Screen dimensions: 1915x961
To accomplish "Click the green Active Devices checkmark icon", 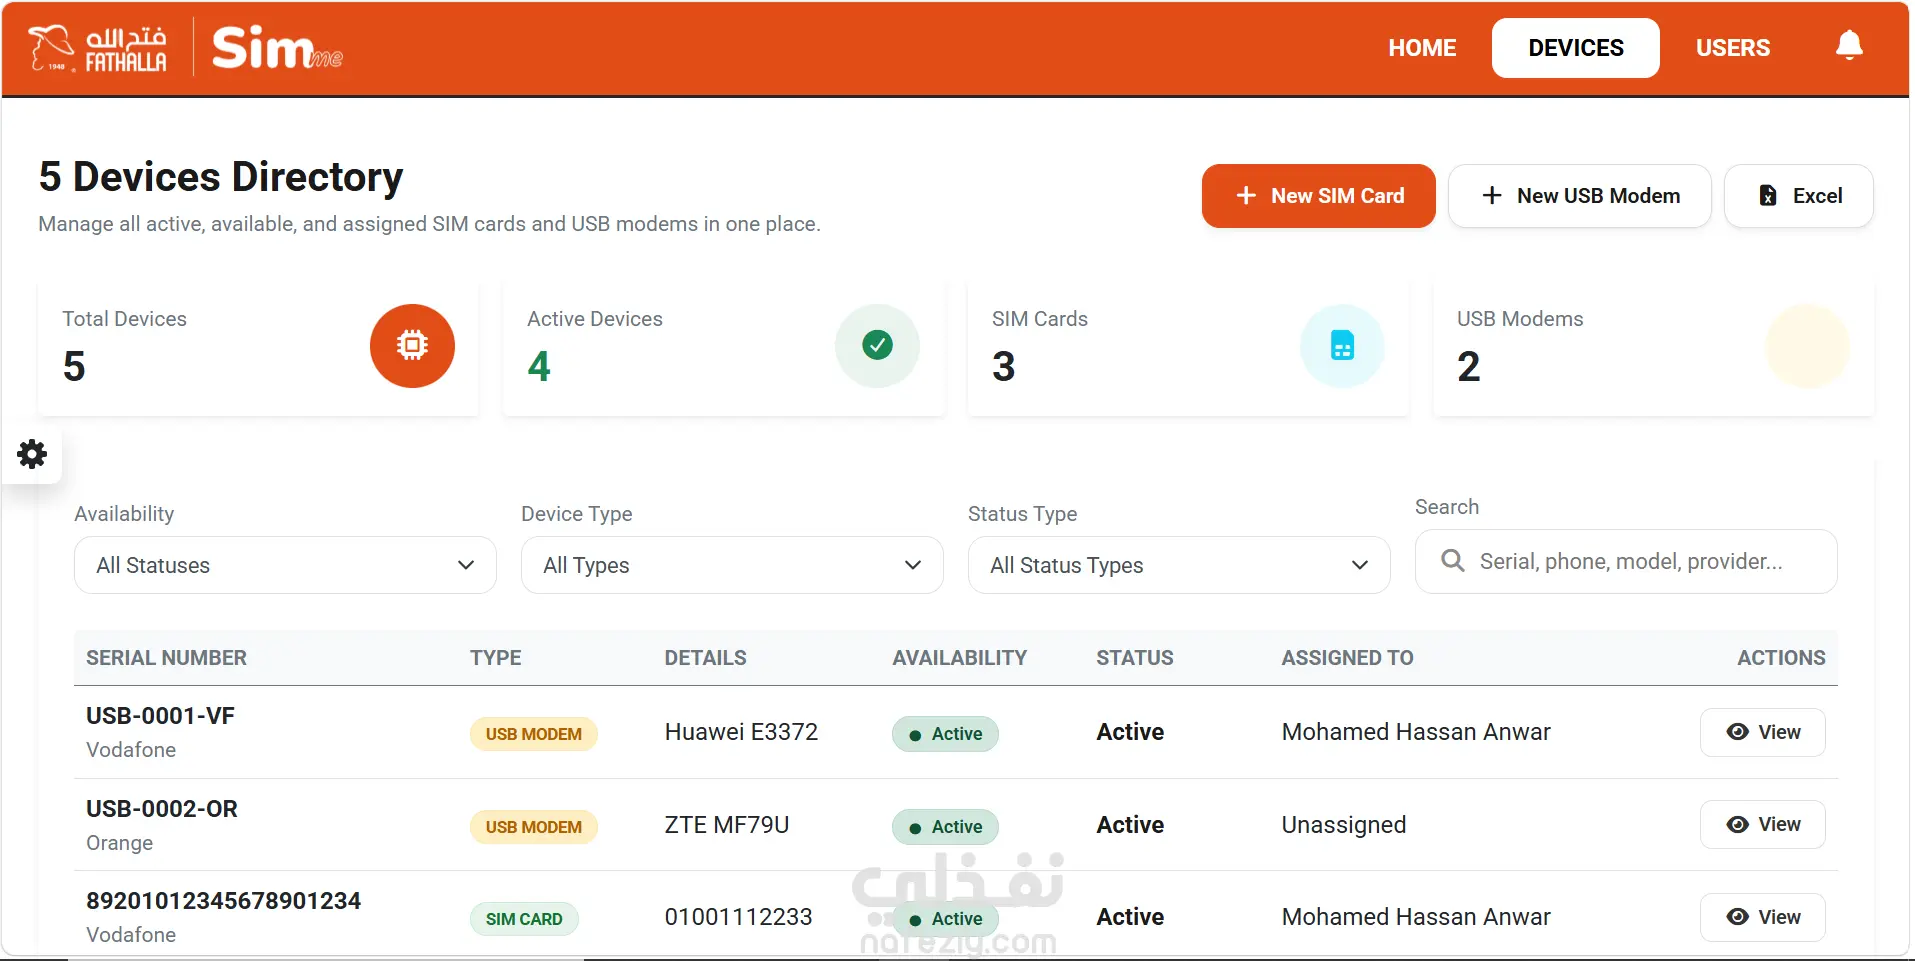I will [877, 346].
